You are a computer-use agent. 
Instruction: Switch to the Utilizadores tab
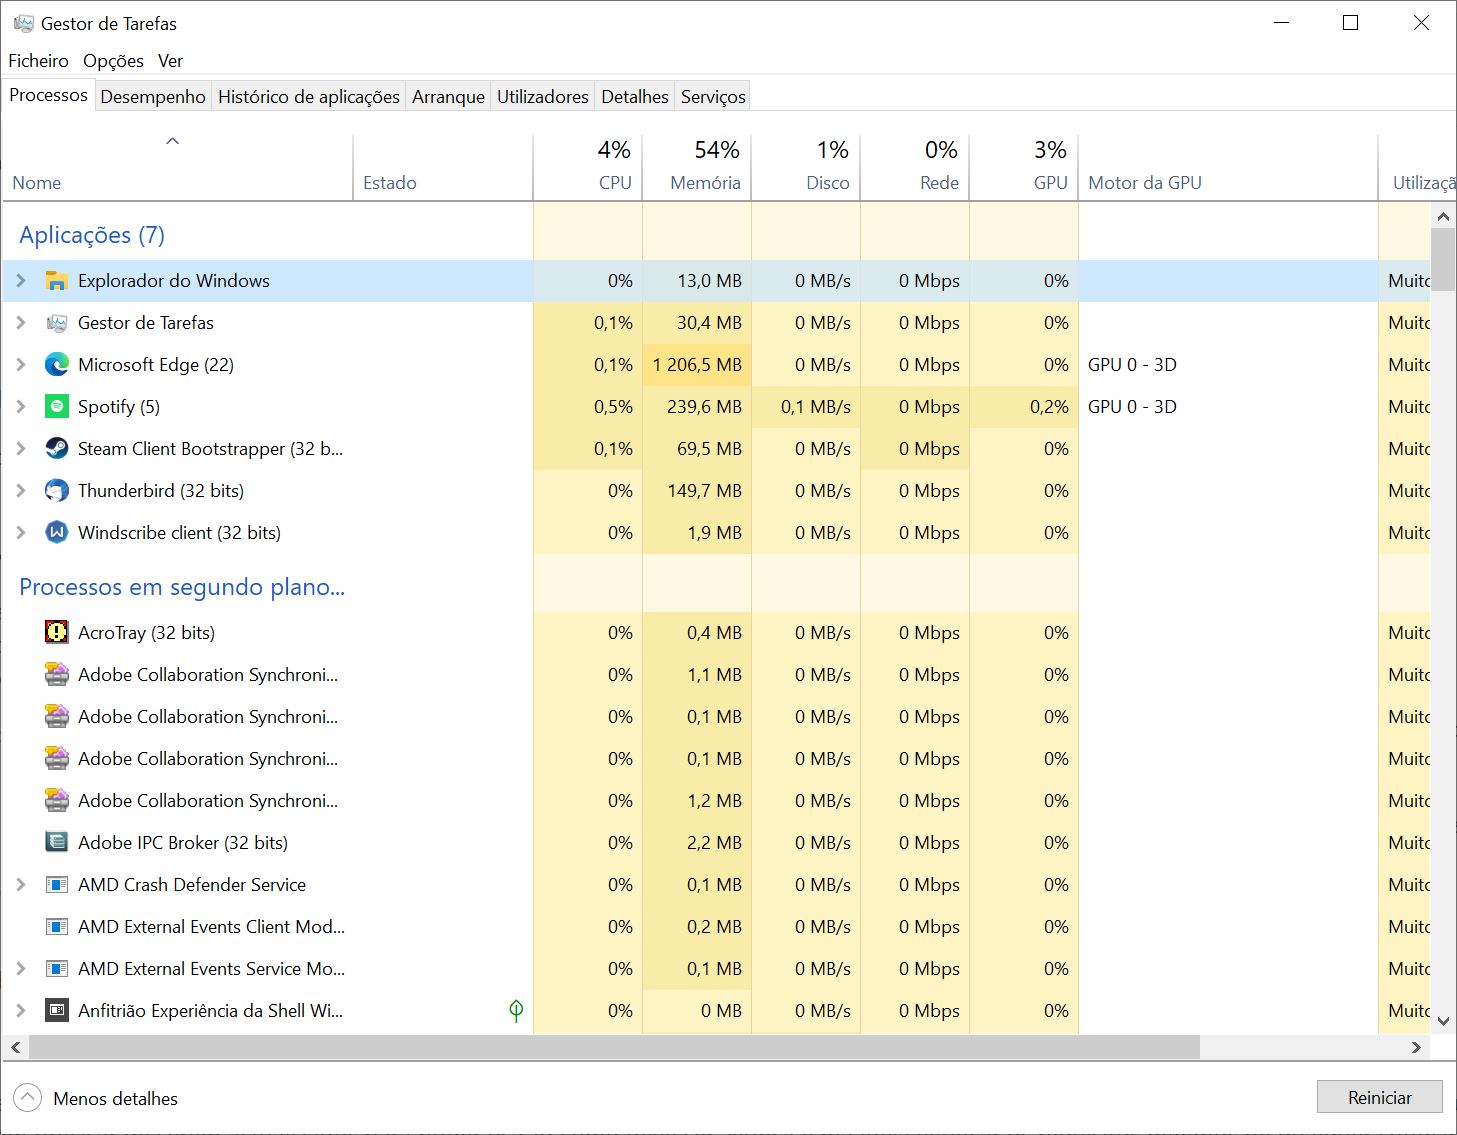[543, 97]
